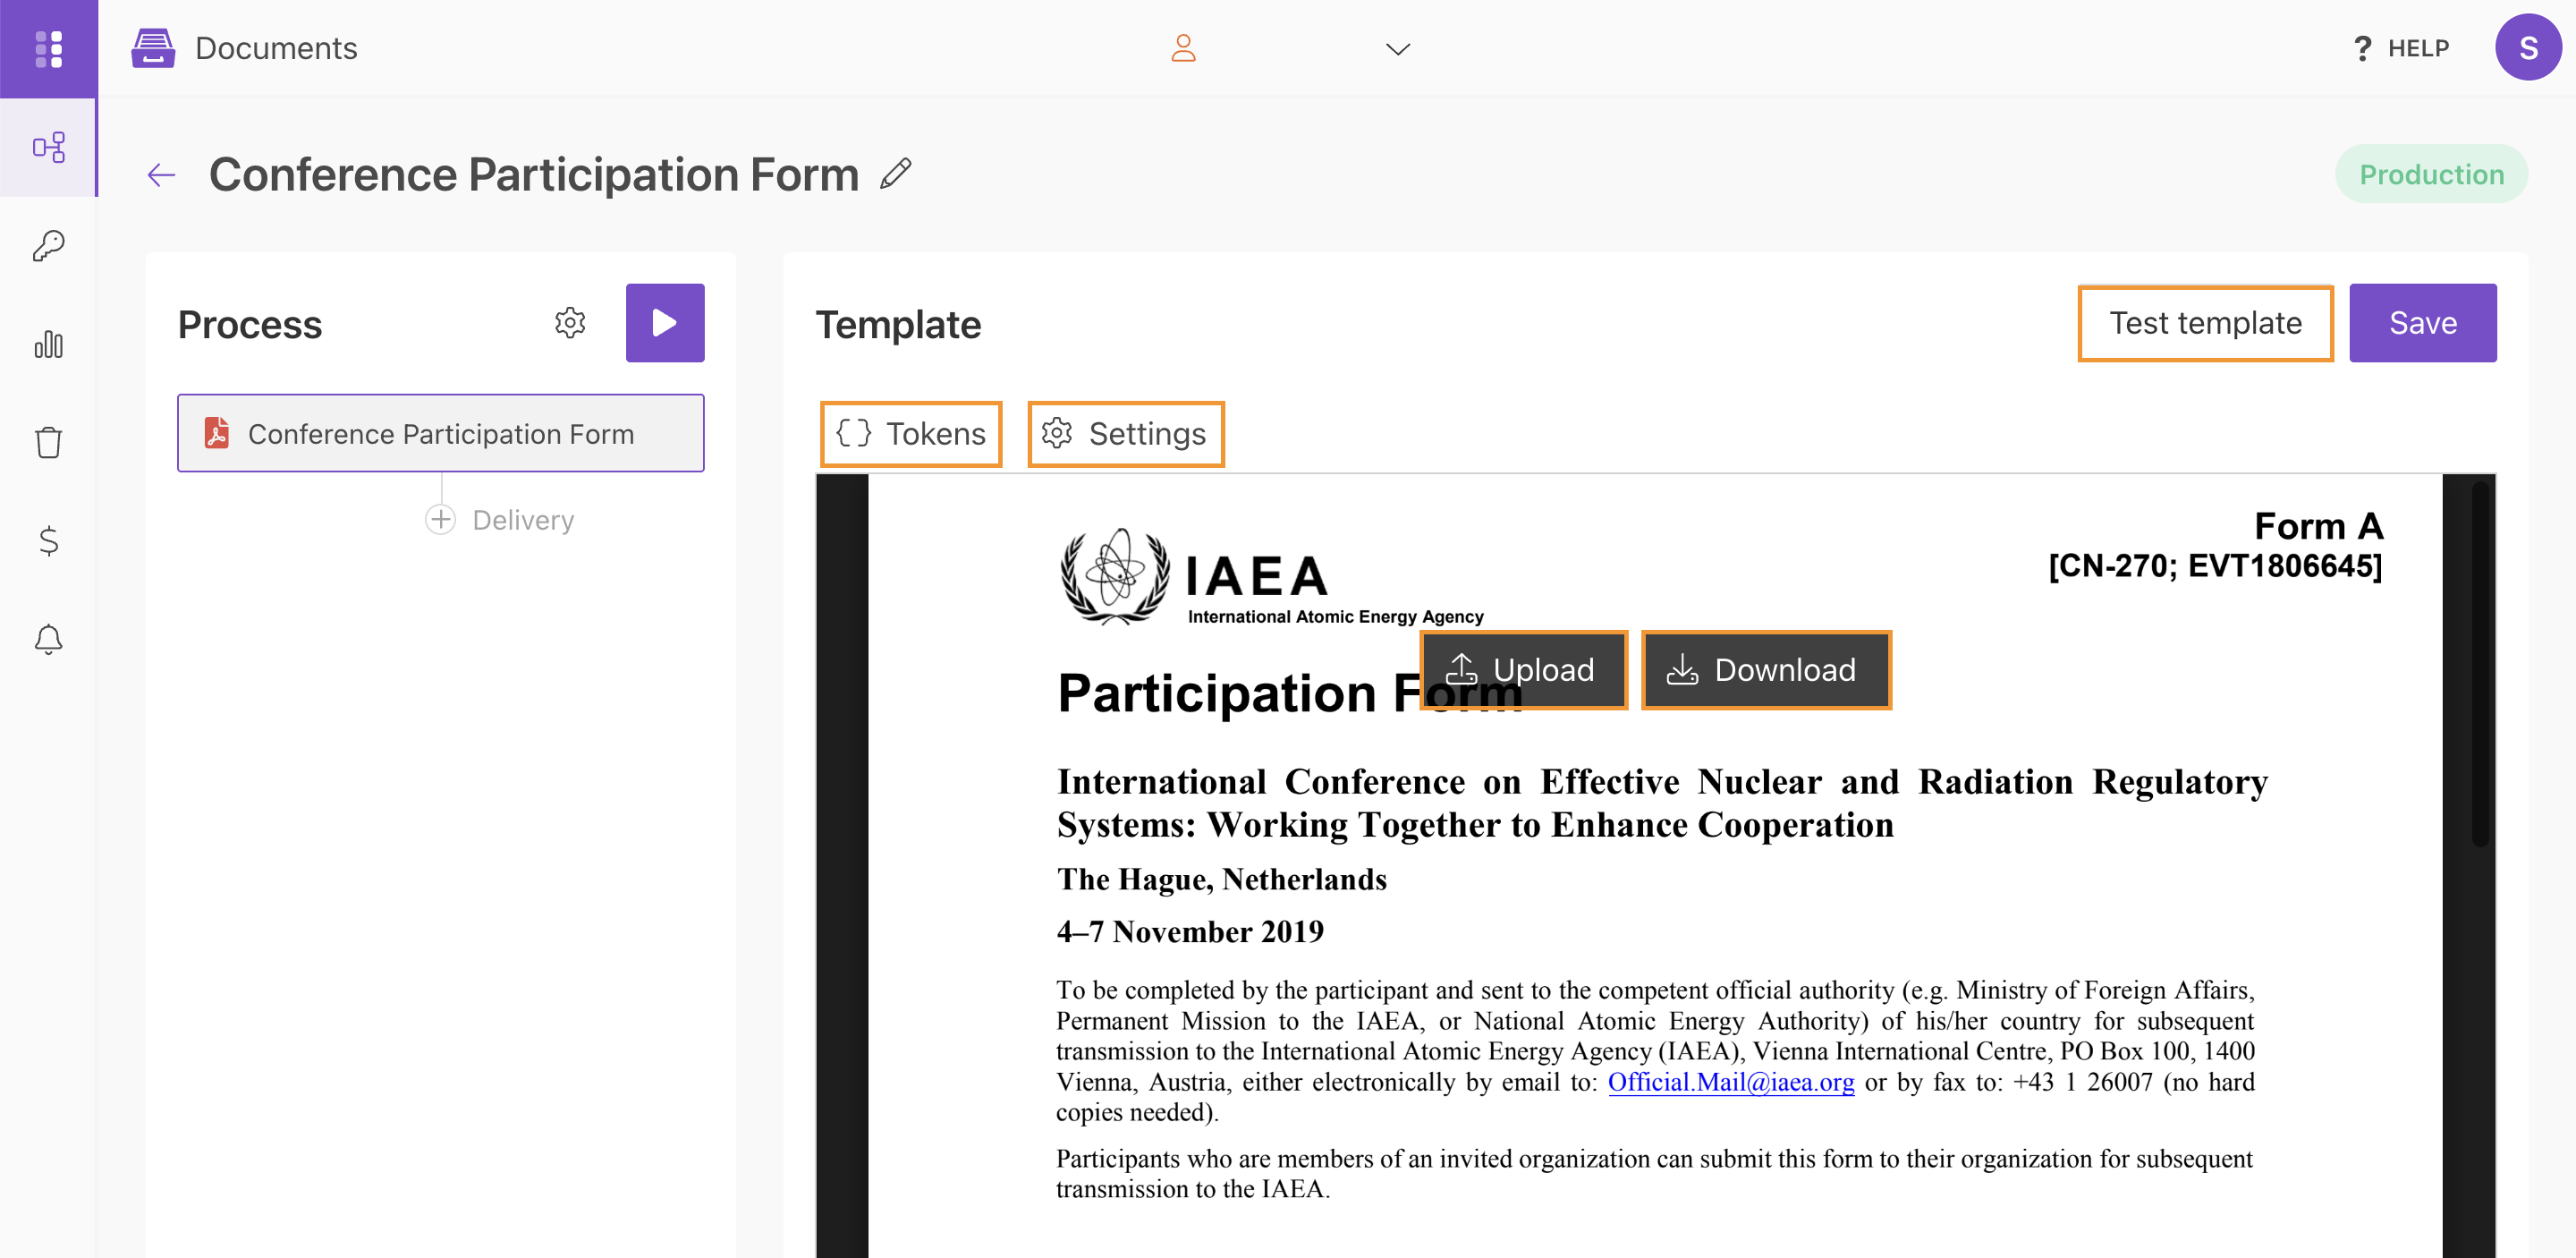
Task: Open the S user avatar menu
Action: [x=2527, y=47]
